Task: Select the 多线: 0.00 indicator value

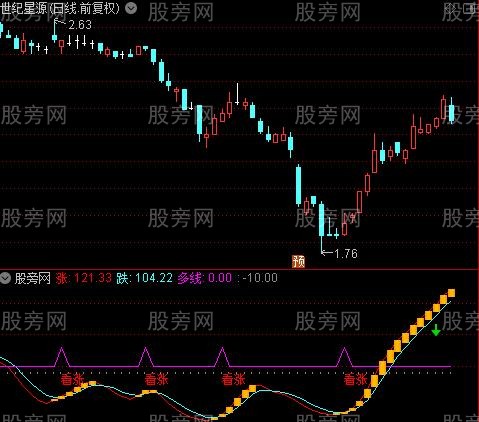Action: click(205, 278)
